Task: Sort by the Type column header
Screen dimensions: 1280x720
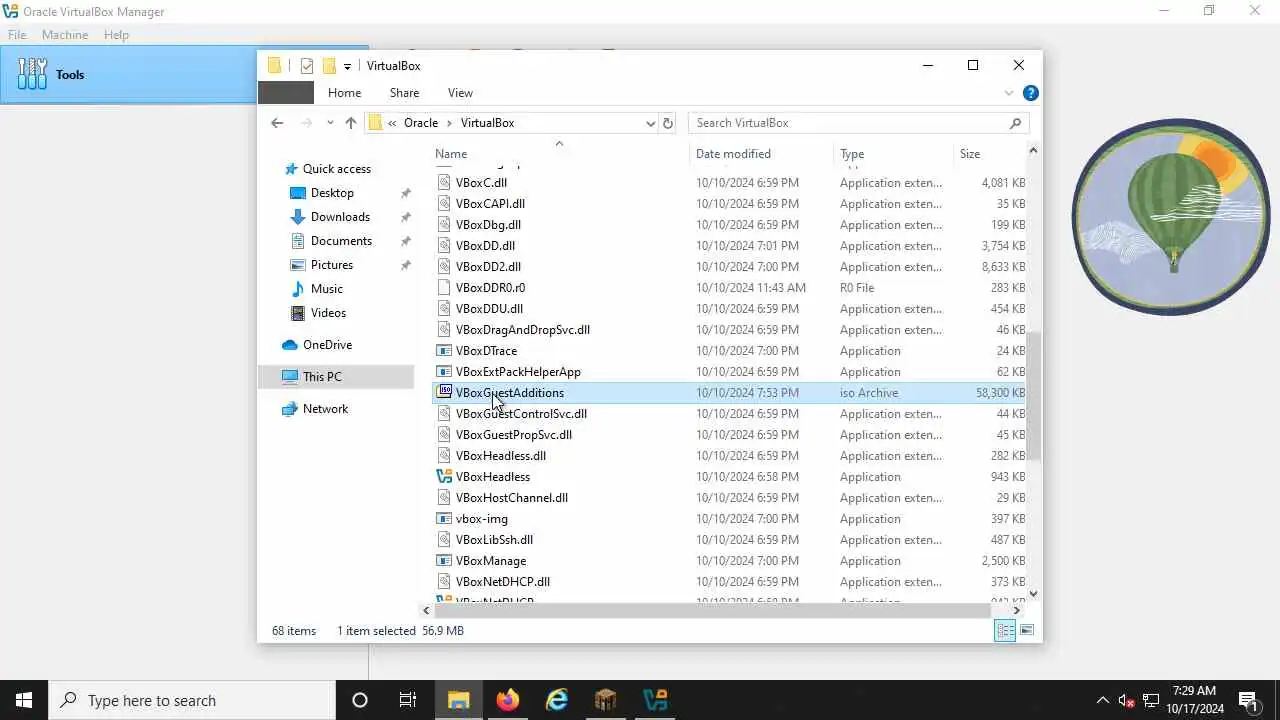Action: [x=852, y=154]
